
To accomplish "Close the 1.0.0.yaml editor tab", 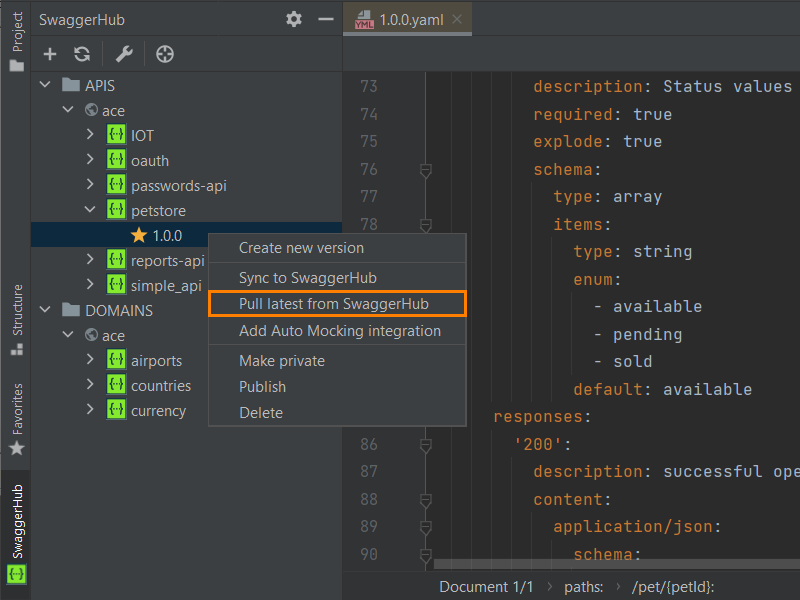I will click(x=457, y=19).
